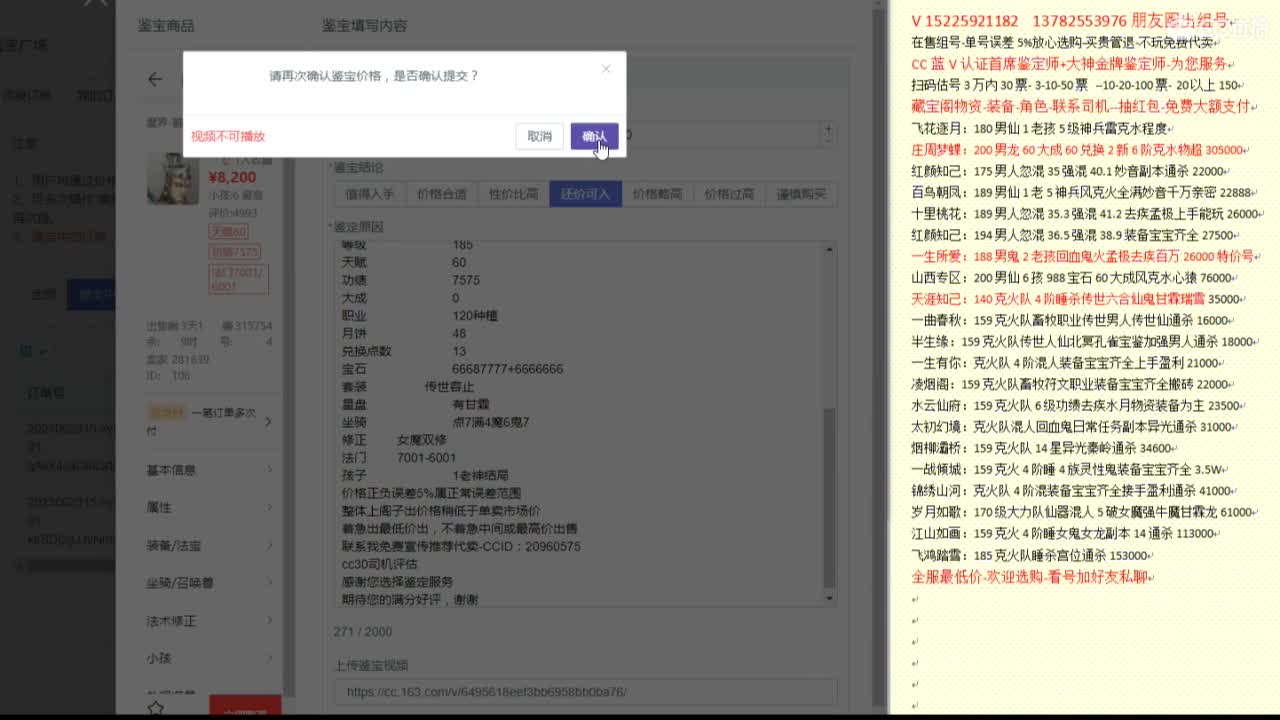This screenshot has height=720, width=1280.
Task: Click the 法门7001/6001 tag
Action: pos(238,279)
